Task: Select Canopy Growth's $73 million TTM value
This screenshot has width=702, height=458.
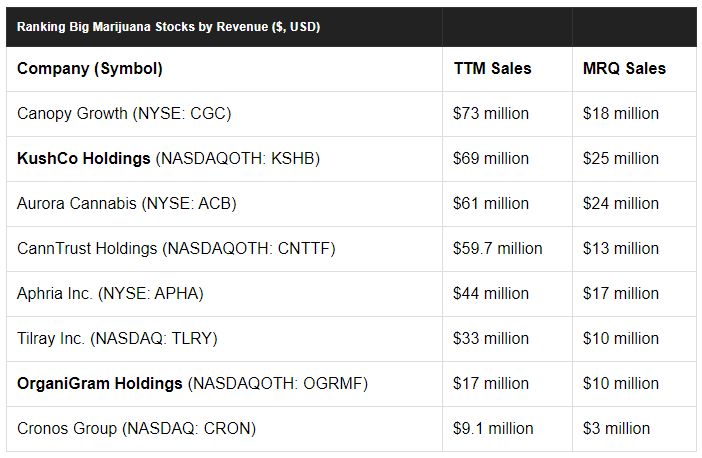Action: click(491, 114)
